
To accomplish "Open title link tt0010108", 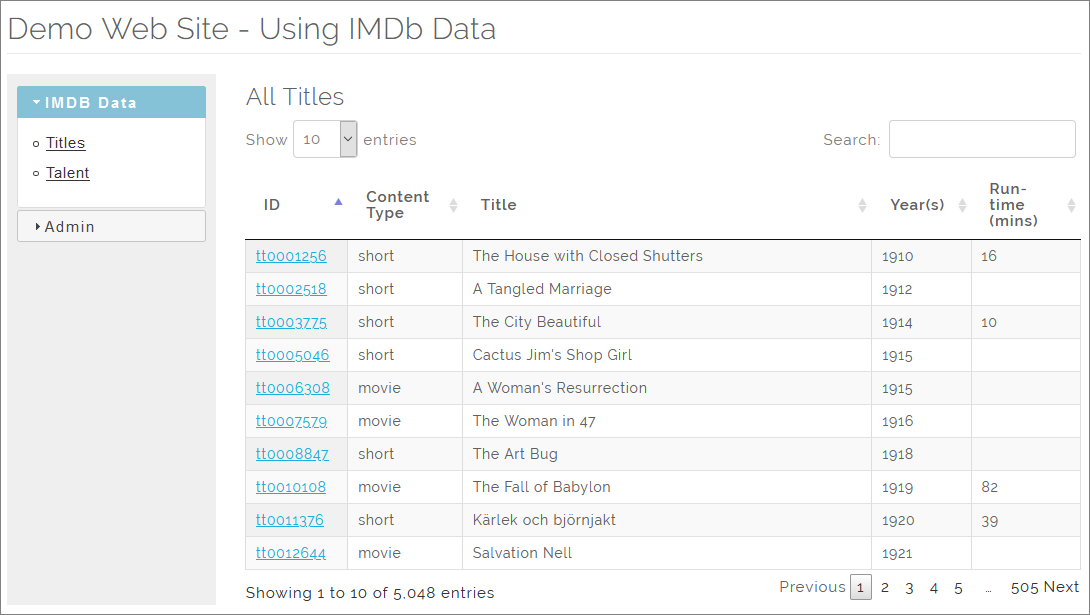I will click(x=290, y=487).
